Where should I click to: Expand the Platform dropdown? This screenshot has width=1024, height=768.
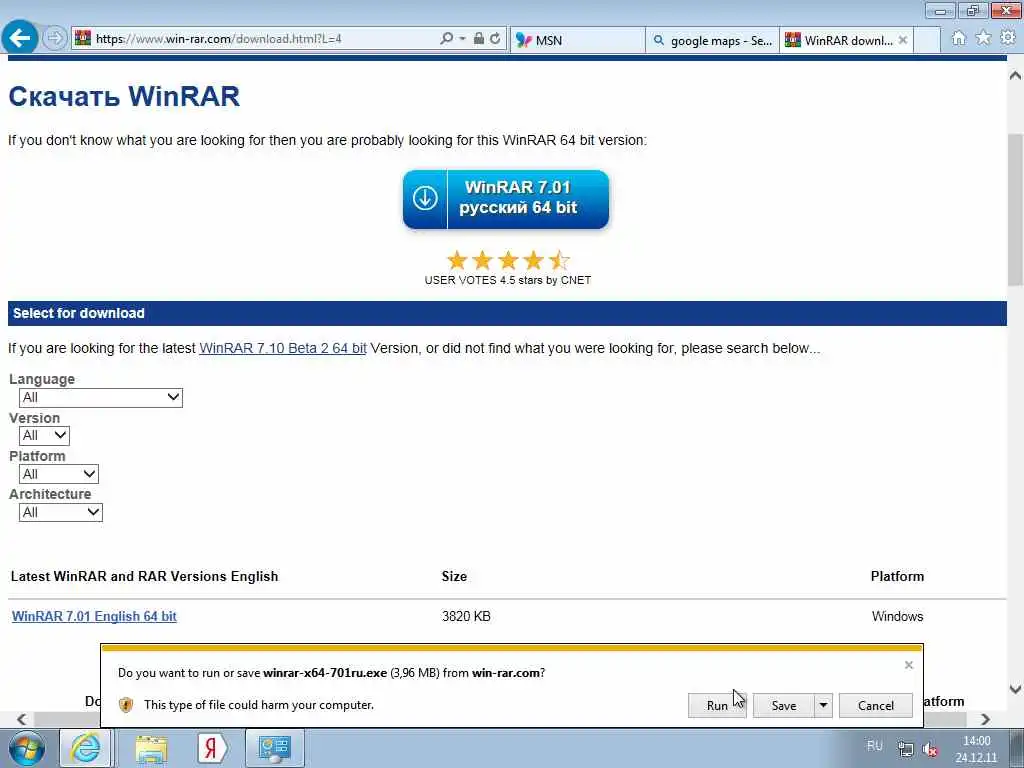[59, 473]
